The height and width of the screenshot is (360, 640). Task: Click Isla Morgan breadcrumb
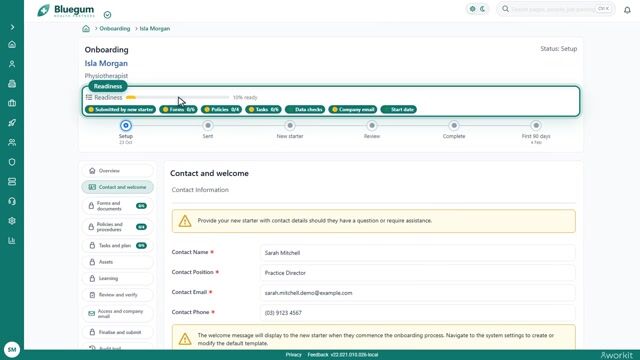click(155, 29)
